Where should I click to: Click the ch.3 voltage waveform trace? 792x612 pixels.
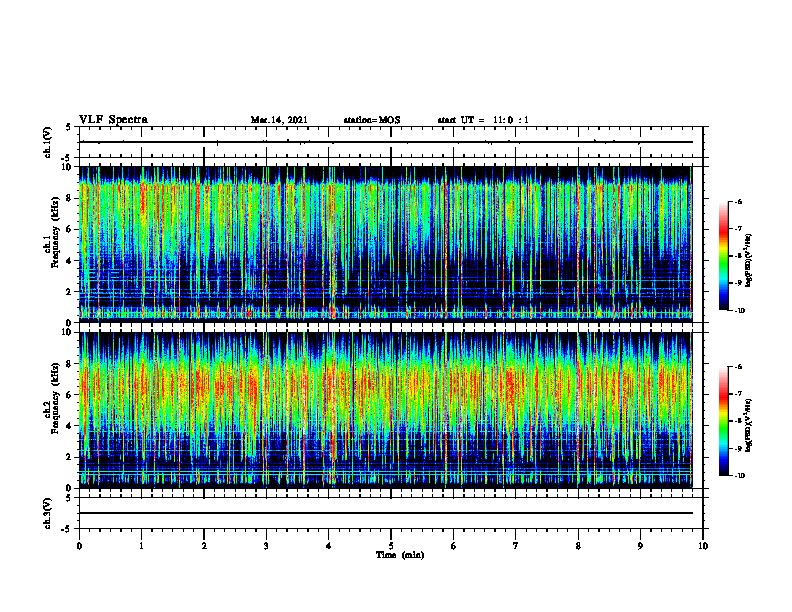tap(385, 513)
